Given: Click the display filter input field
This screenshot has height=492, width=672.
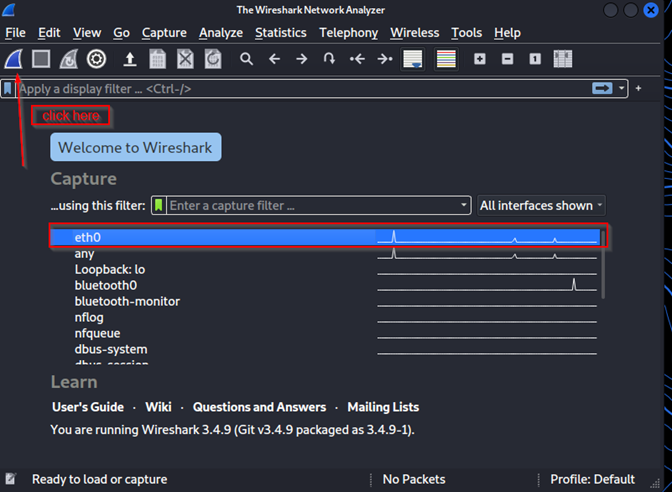Looking at the screenshot, I should coord(303,89).
